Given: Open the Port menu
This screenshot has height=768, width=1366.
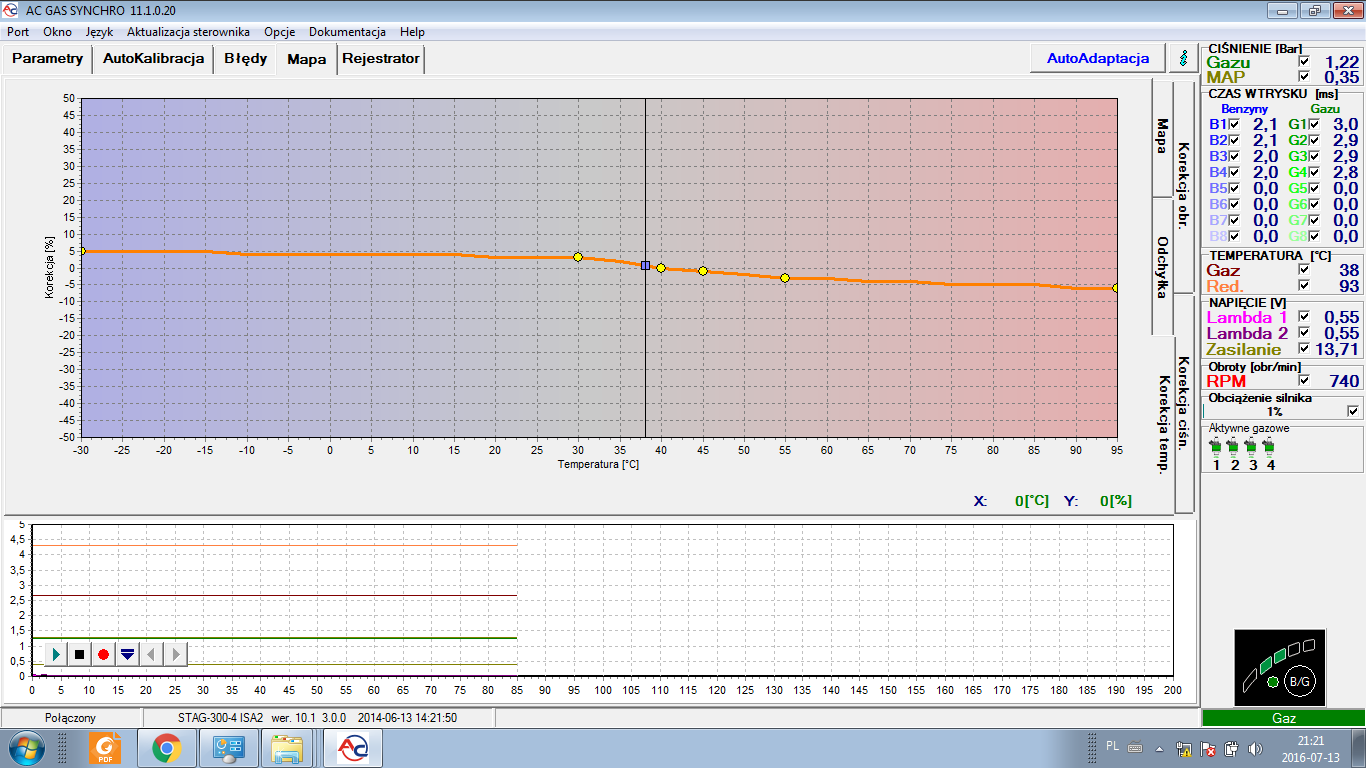Looking at the screenshot, I should coord(18,32).
